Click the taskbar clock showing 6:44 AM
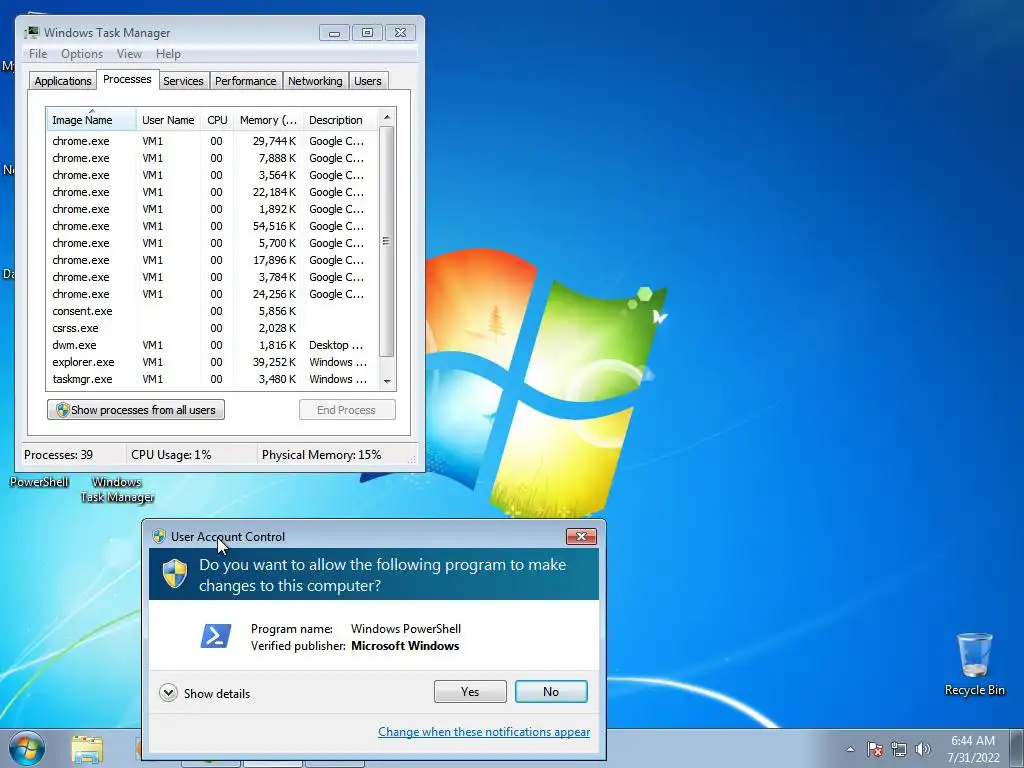Viewport: 1024px width, 768px height. [973, 749]
